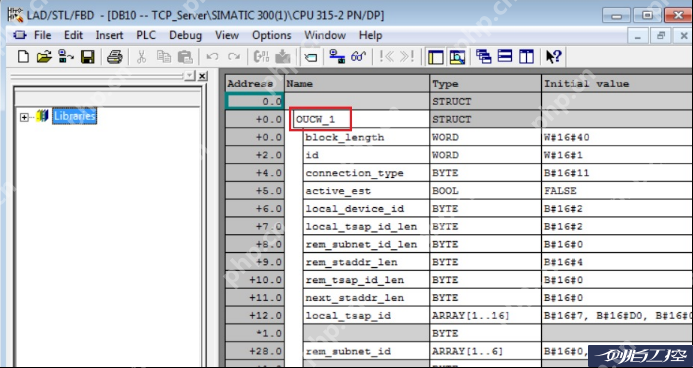Select the local_tsap_id name cell
The width and height of the screenshot is (693, 368).
tap(366, 315)
